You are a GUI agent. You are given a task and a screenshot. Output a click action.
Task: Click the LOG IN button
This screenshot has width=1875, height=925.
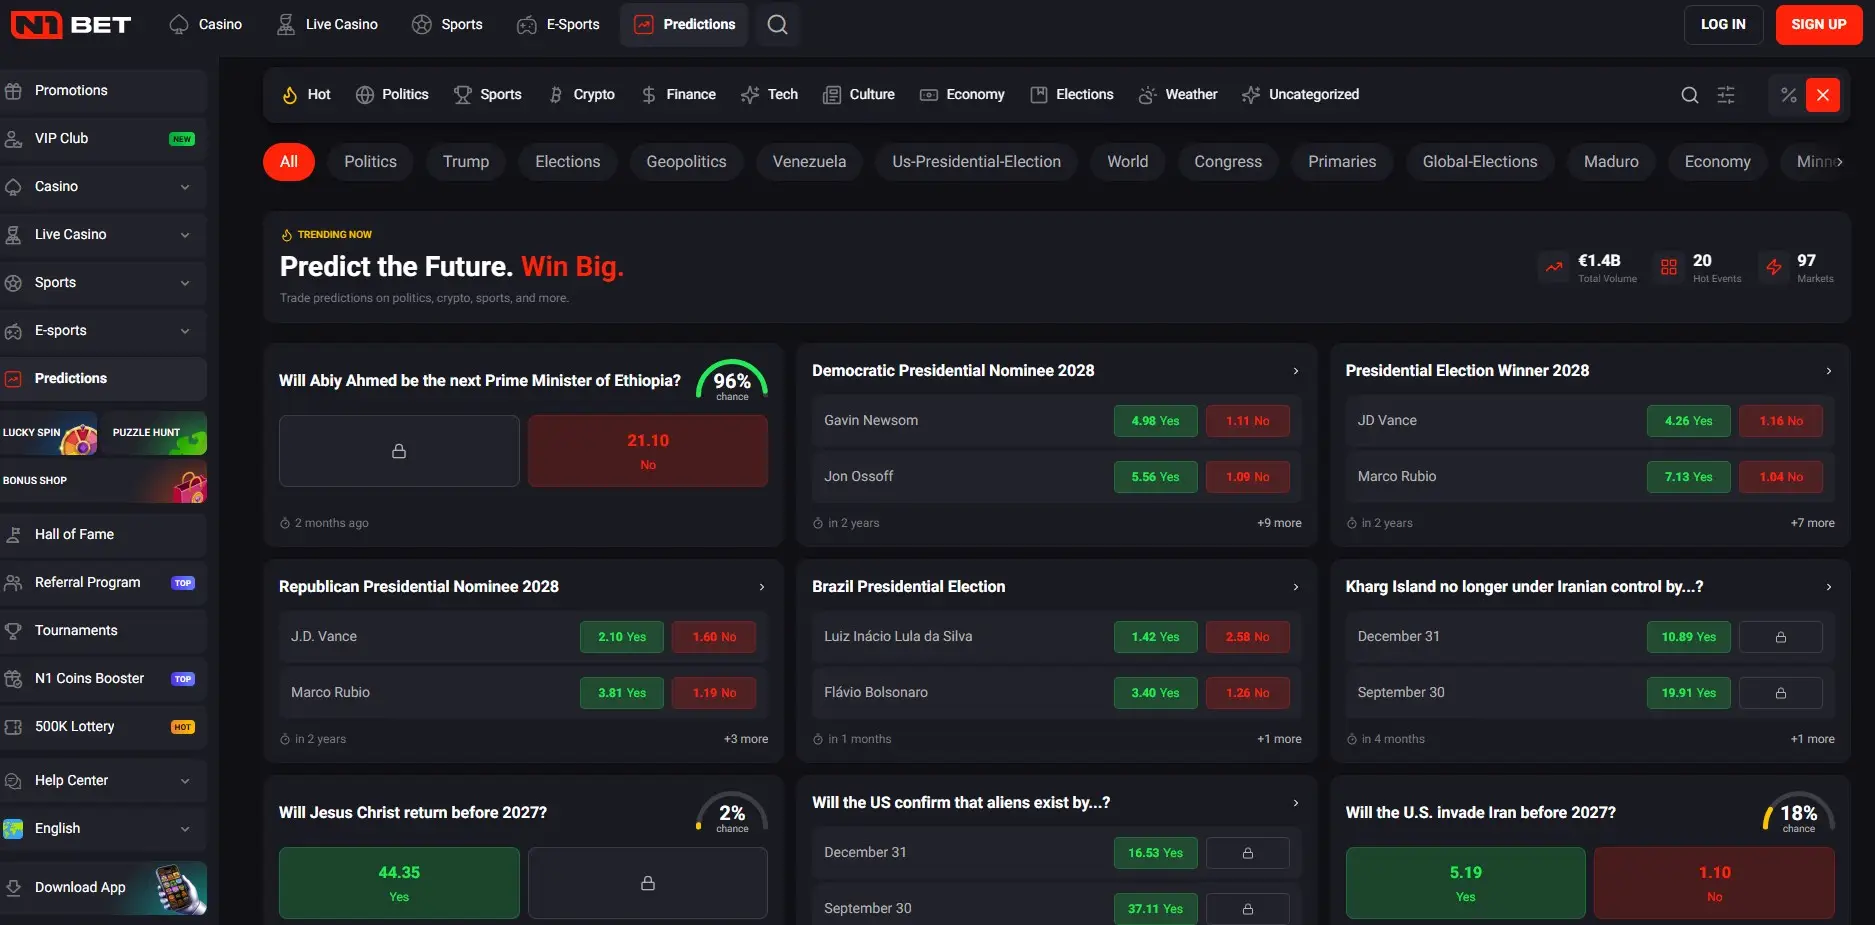click(x=1723, y=25)
